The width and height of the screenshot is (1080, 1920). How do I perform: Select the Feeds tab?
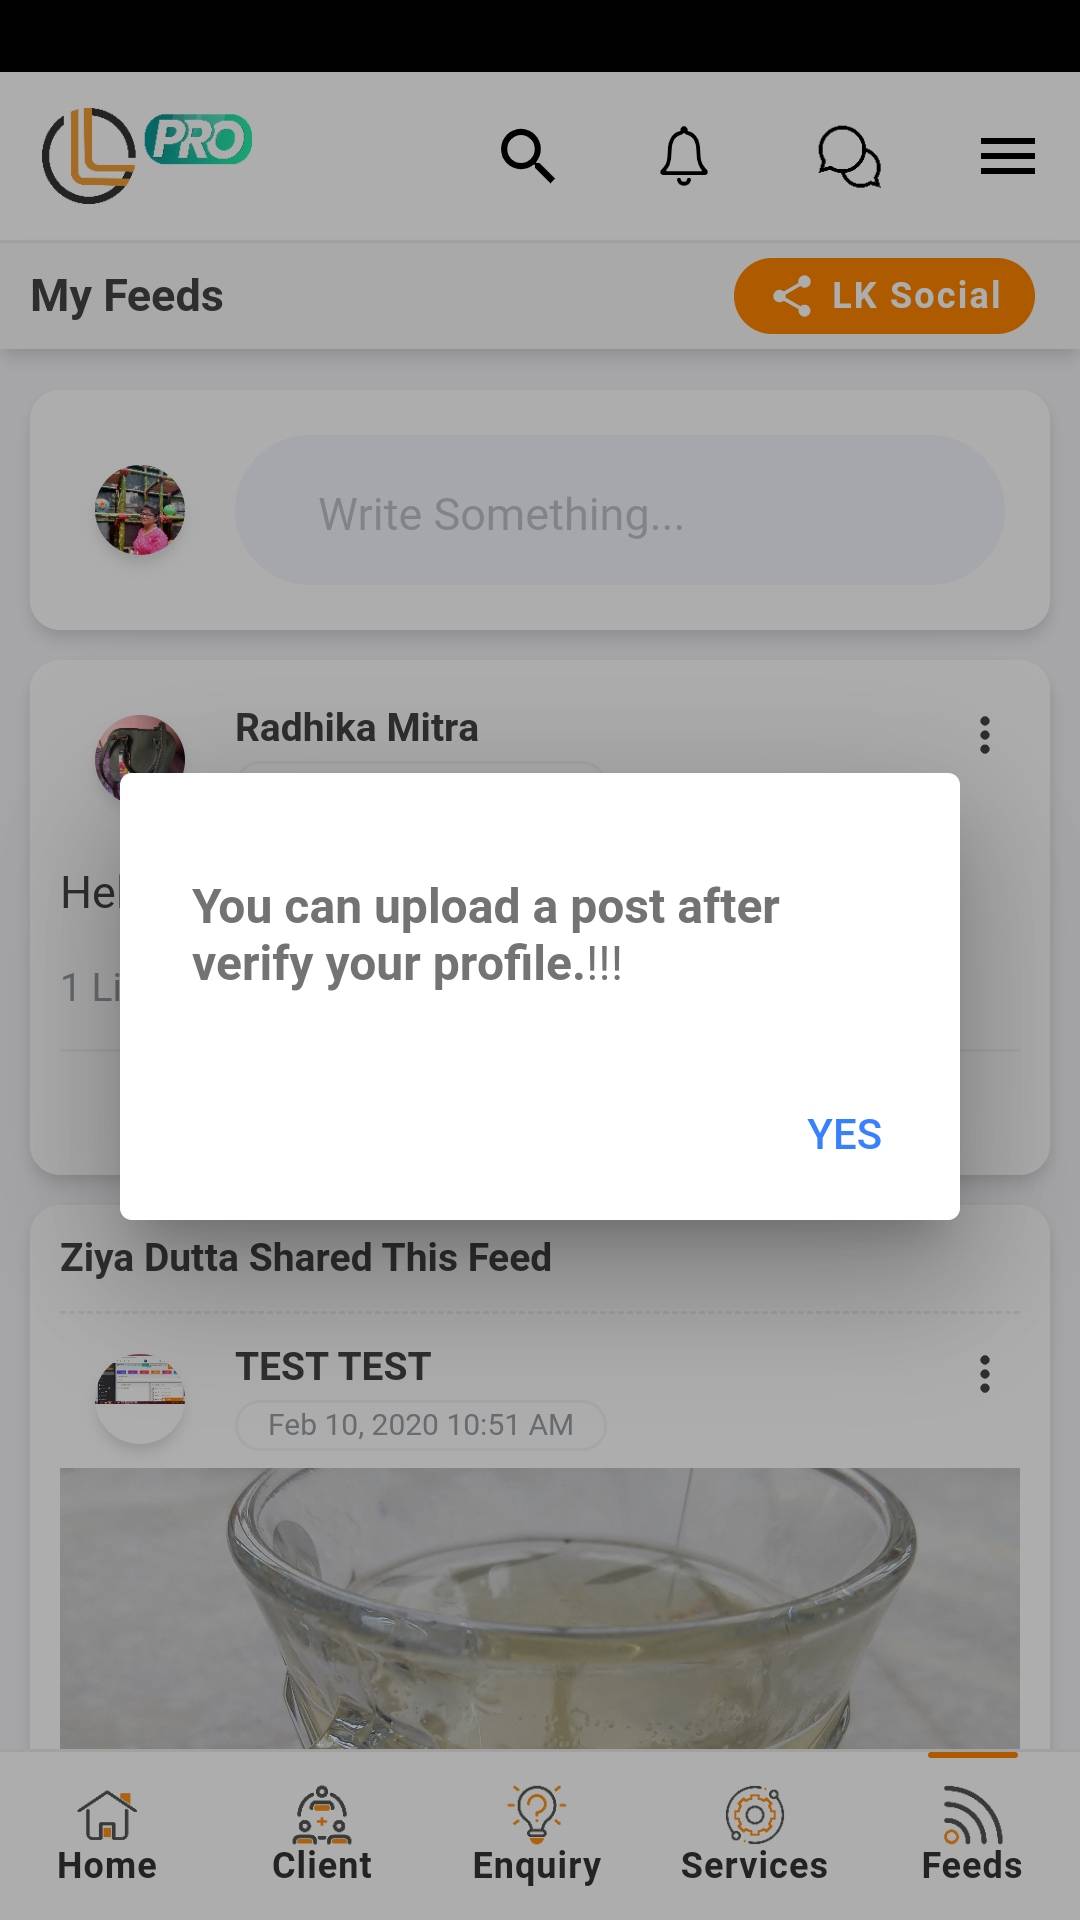coord(972,1836)
